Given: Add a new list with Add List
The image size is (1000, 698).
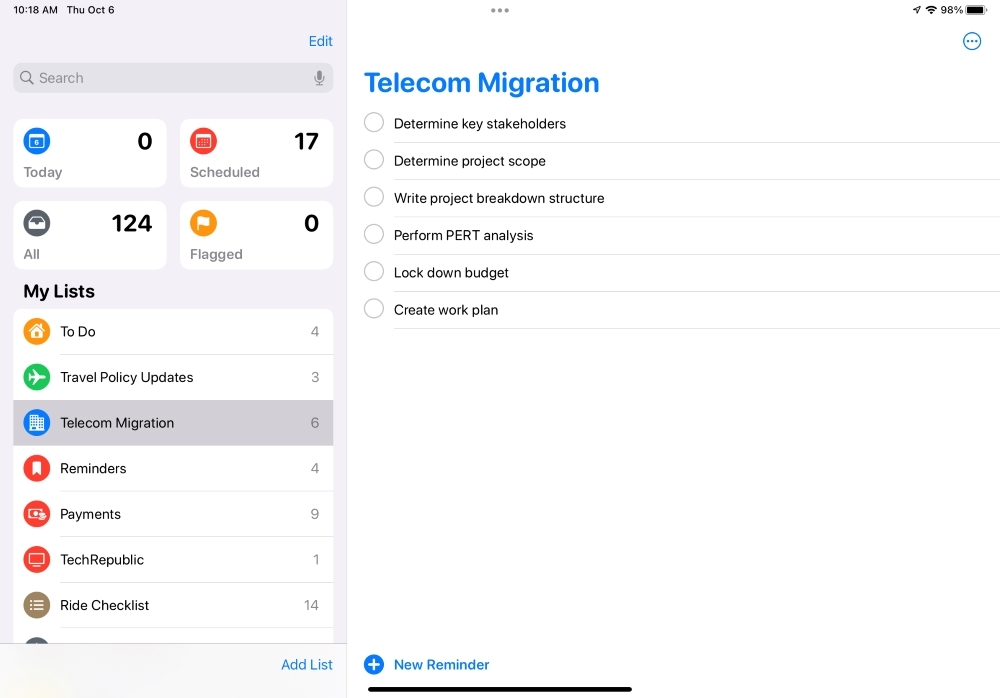Looking at the screenshot, I should pyautogui.click(x=307, y=664).
